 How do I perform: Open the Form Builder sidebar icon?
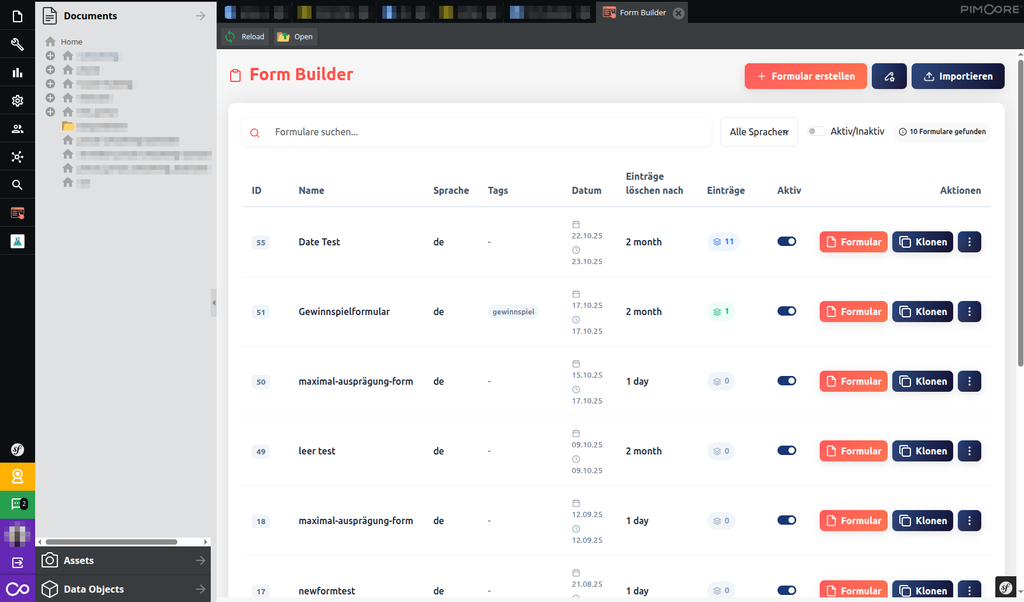[18, 213]
